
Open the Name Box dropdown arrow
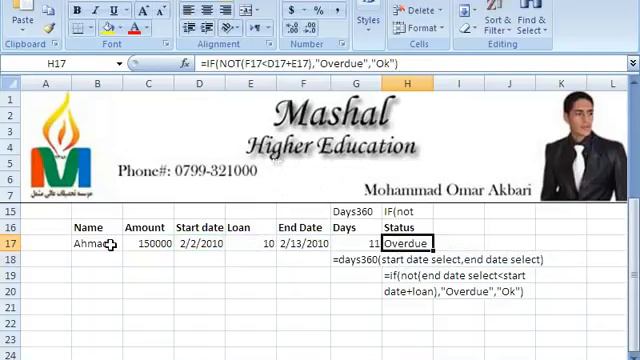coord(119,64)
